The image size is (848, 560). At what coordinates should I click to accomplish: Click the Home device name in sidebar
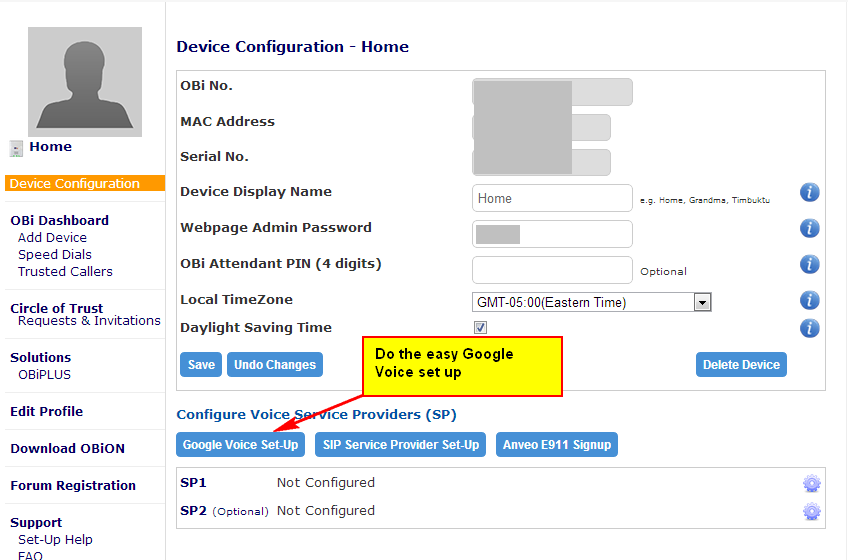50,147
